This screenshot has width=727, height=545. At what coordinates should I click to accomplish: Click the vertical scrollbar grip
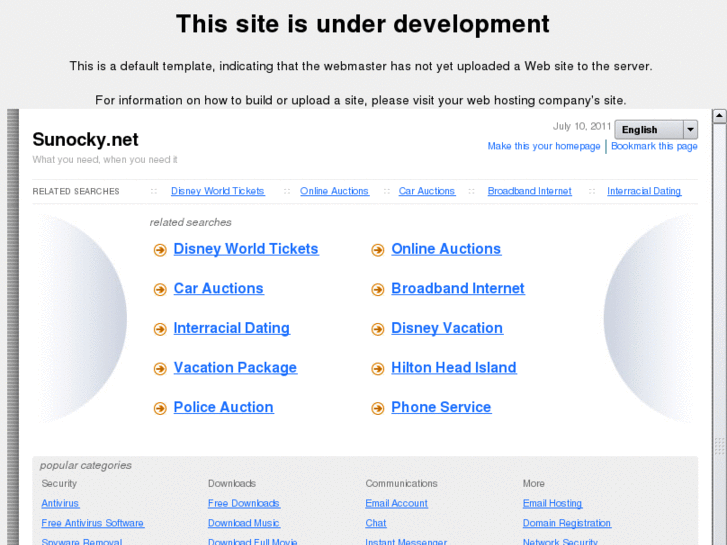(719, 446)
